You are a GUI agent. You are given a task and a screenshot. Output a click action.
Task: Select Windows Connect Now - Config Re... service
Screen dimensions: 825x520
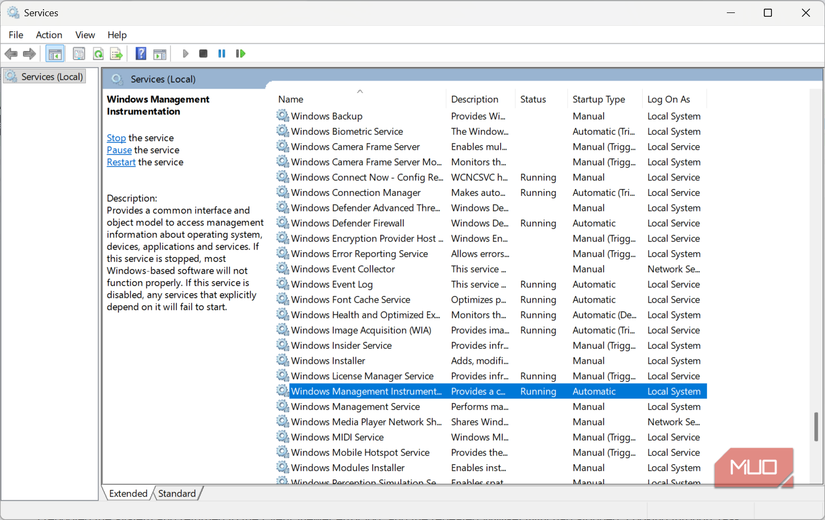(x=491, y=177)
